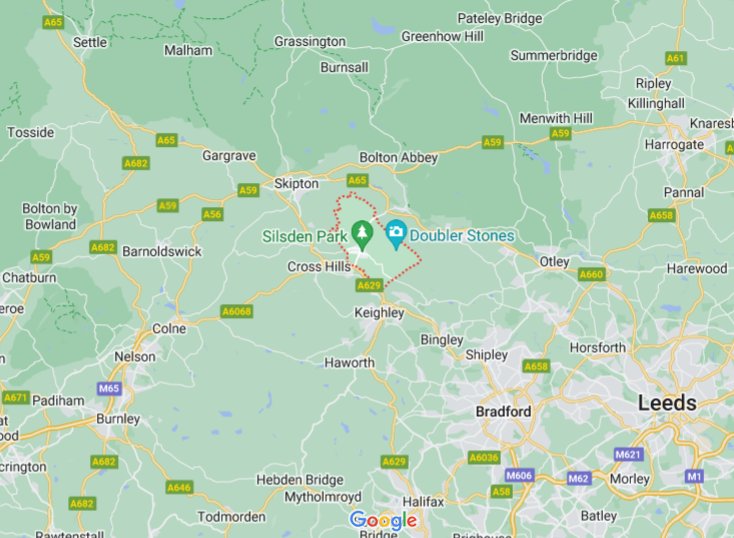Click the Hebden Bridge label
This screenshot has width=734, height=538.
click(300, 480)
